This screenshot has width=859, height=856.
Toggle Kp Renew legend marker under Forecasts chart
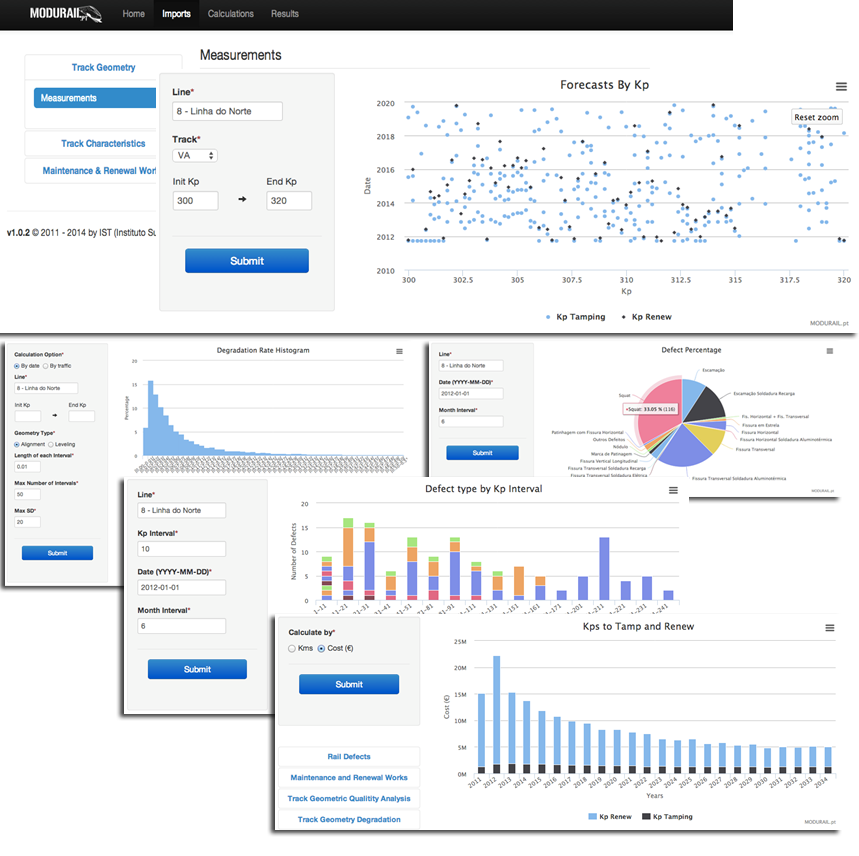pyautogui.click(x=624, y=317)
